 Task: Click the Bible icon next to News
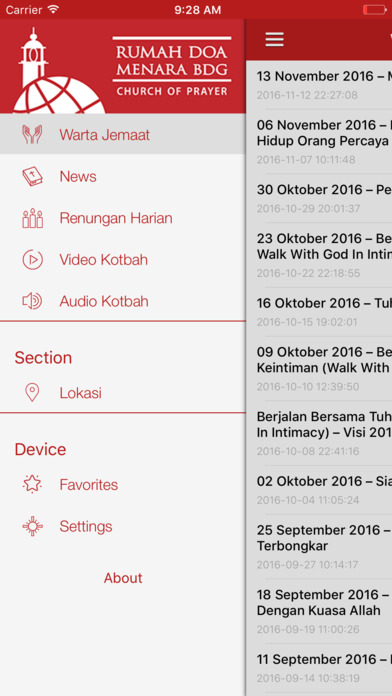(x=32, y=176)
